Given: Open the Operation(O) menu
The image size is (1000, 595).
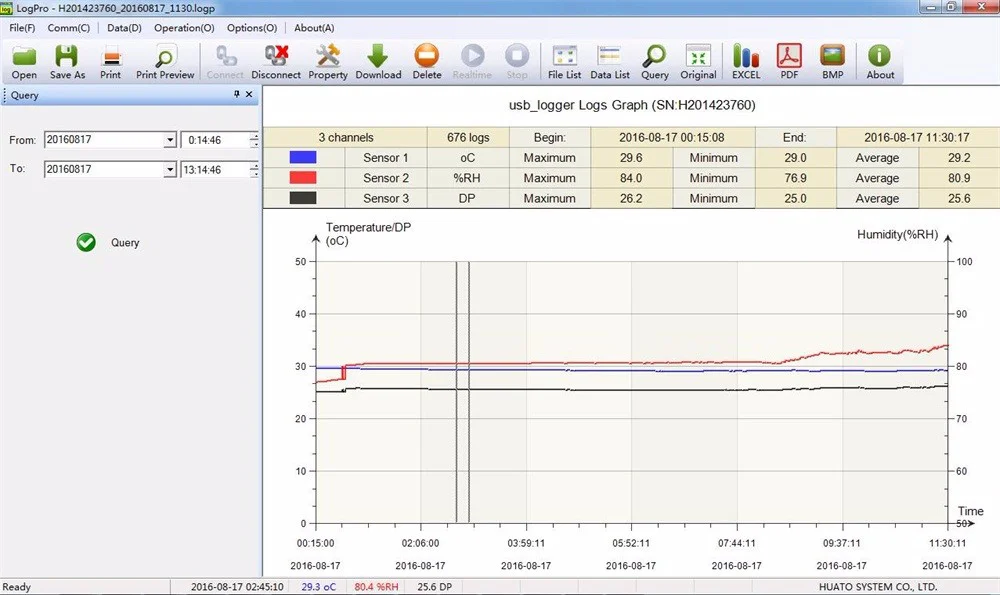Looking at the screenshot, I should pos(183,28).
